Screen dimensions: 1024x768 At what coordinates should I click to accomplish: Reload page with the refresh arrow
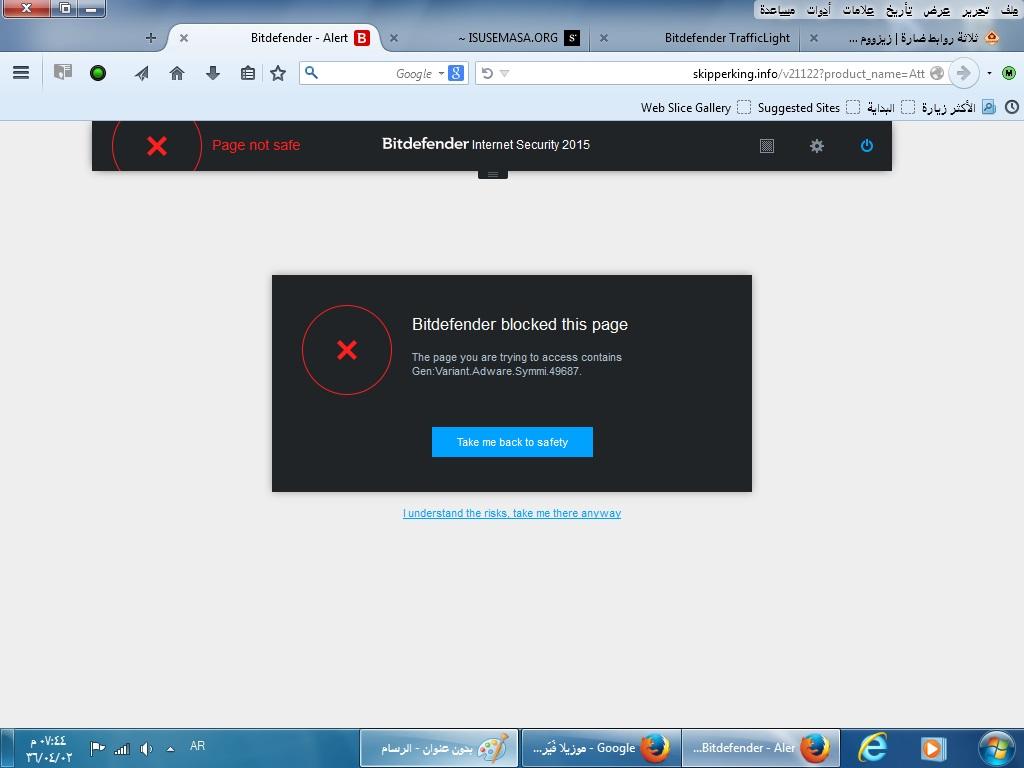487,73
